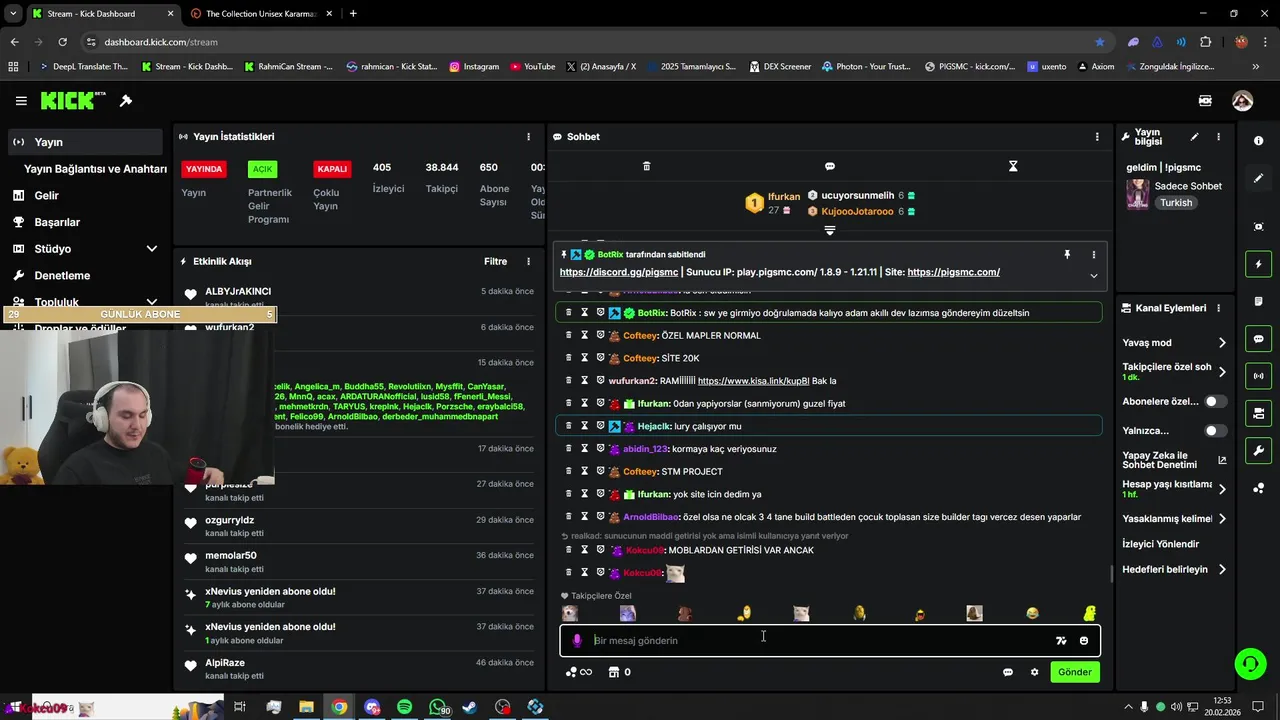Open the emoji picker in the message box

click(x=1084, y=641)
